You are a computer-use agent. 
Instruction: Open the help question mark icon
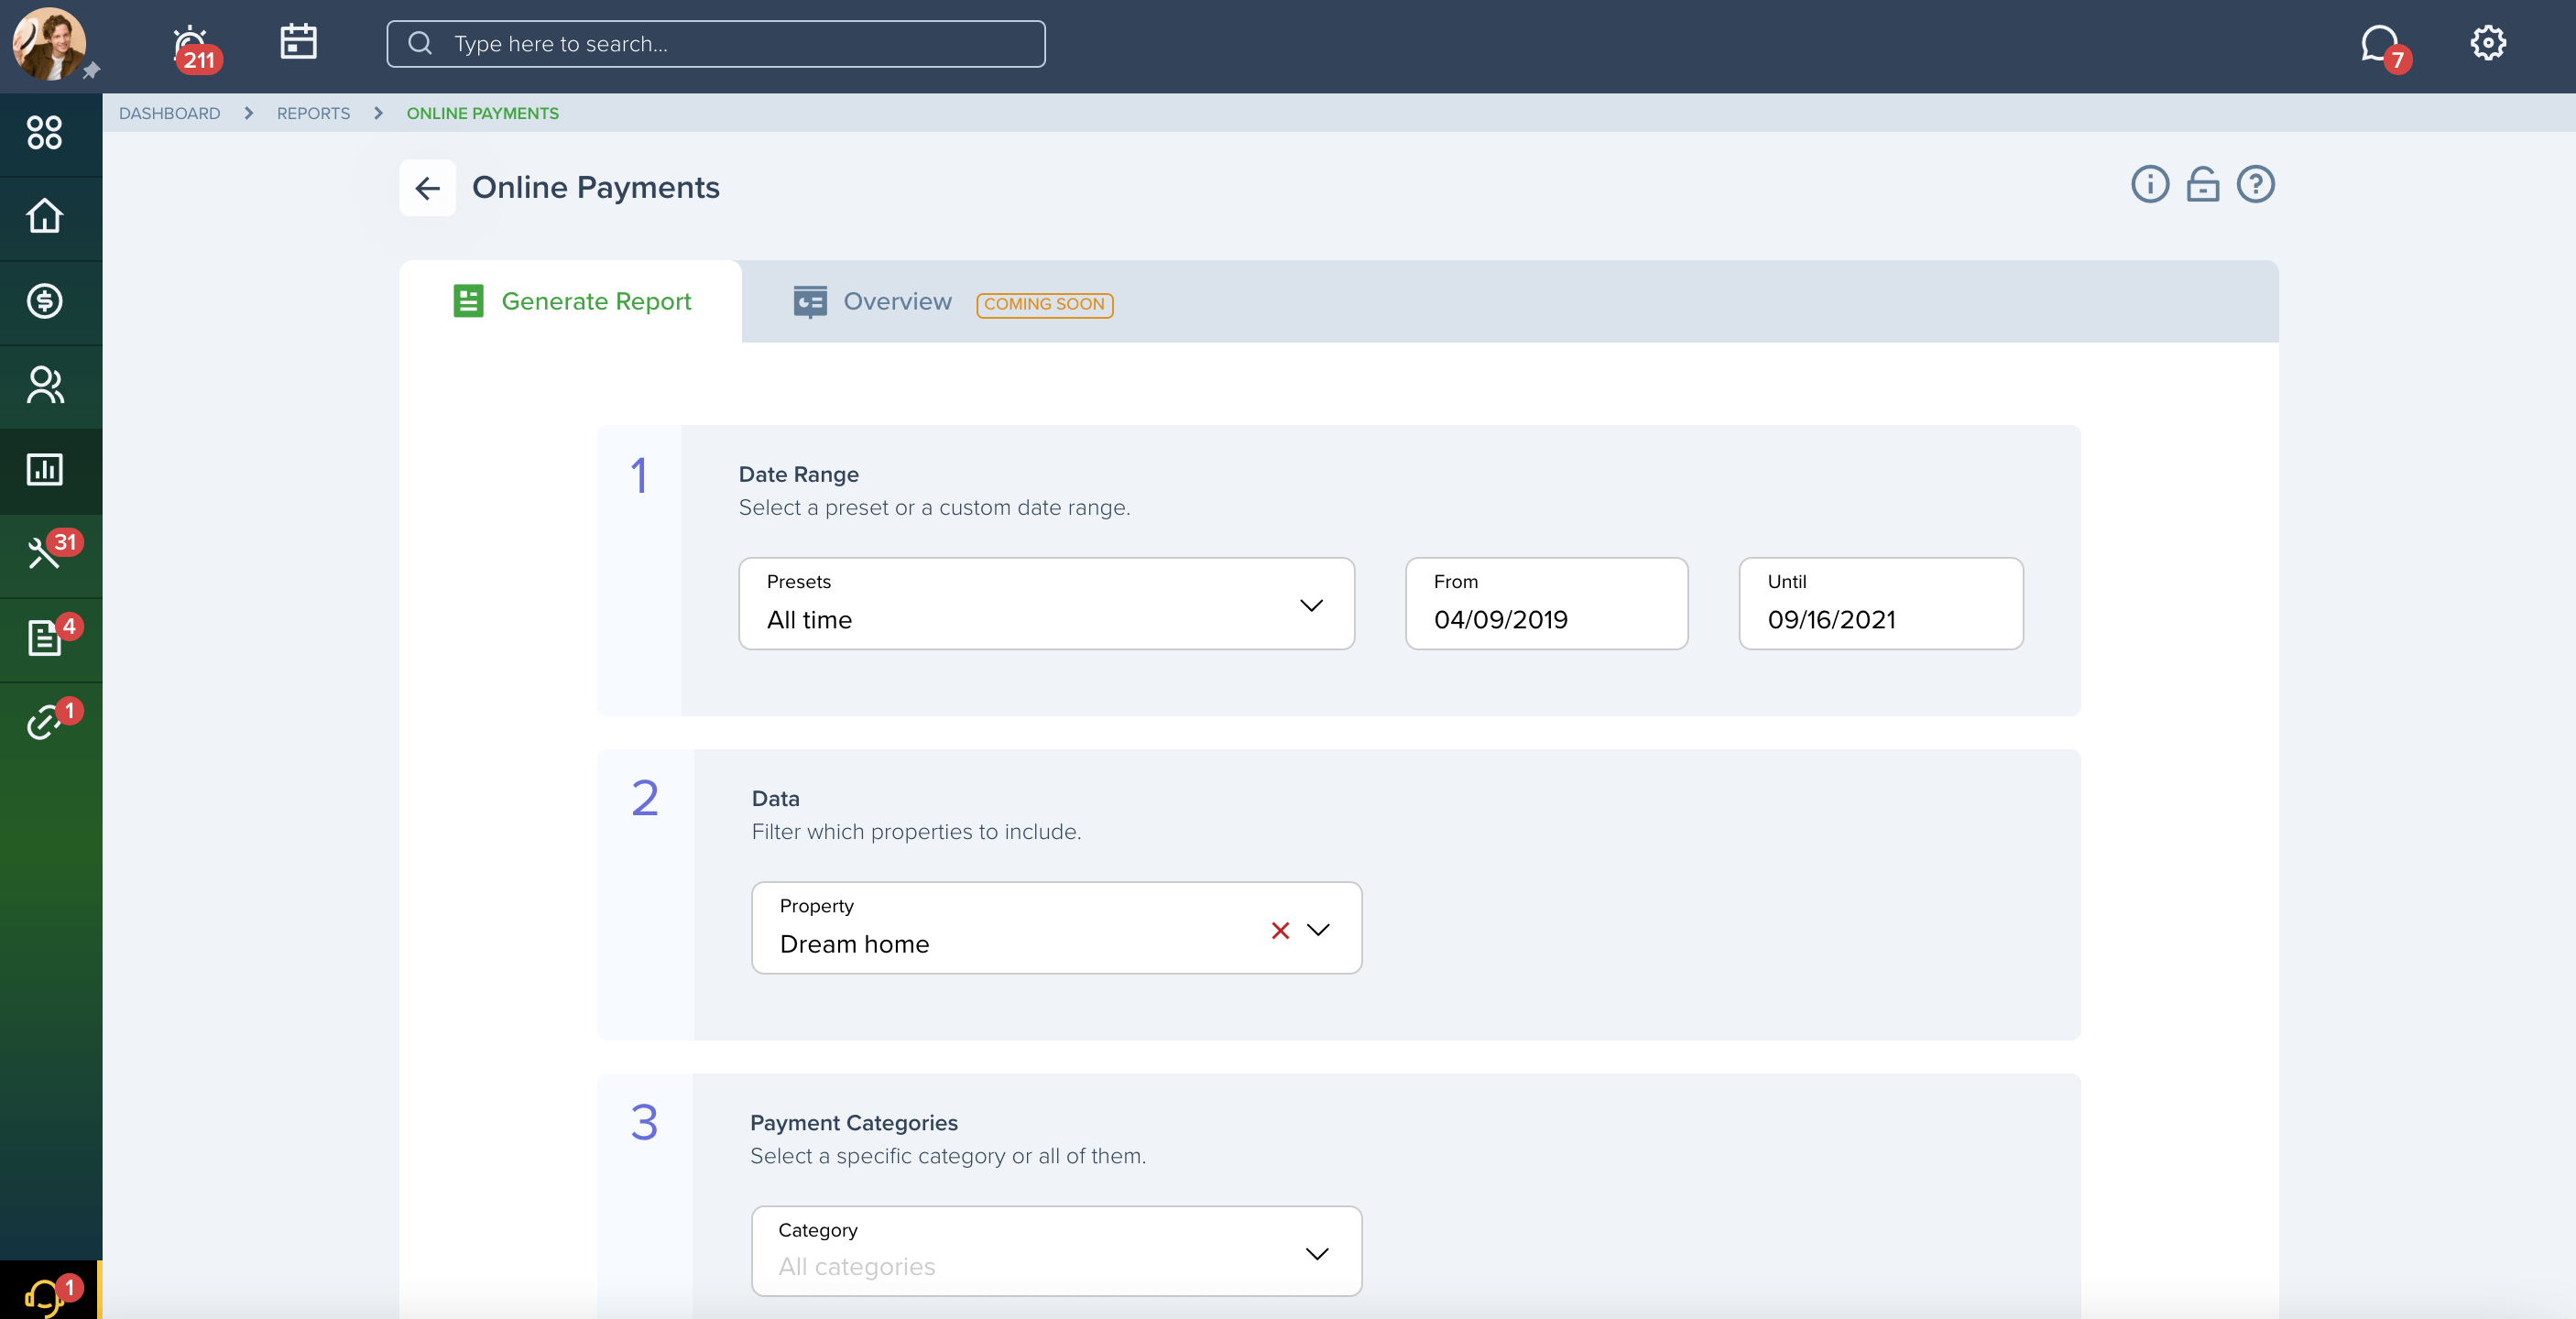click(2256, 185)
